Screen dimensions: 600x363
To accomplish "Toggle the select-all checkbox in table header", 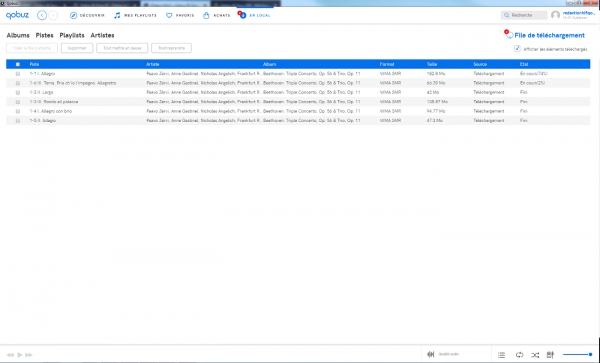I will click(x=18, y=64).
